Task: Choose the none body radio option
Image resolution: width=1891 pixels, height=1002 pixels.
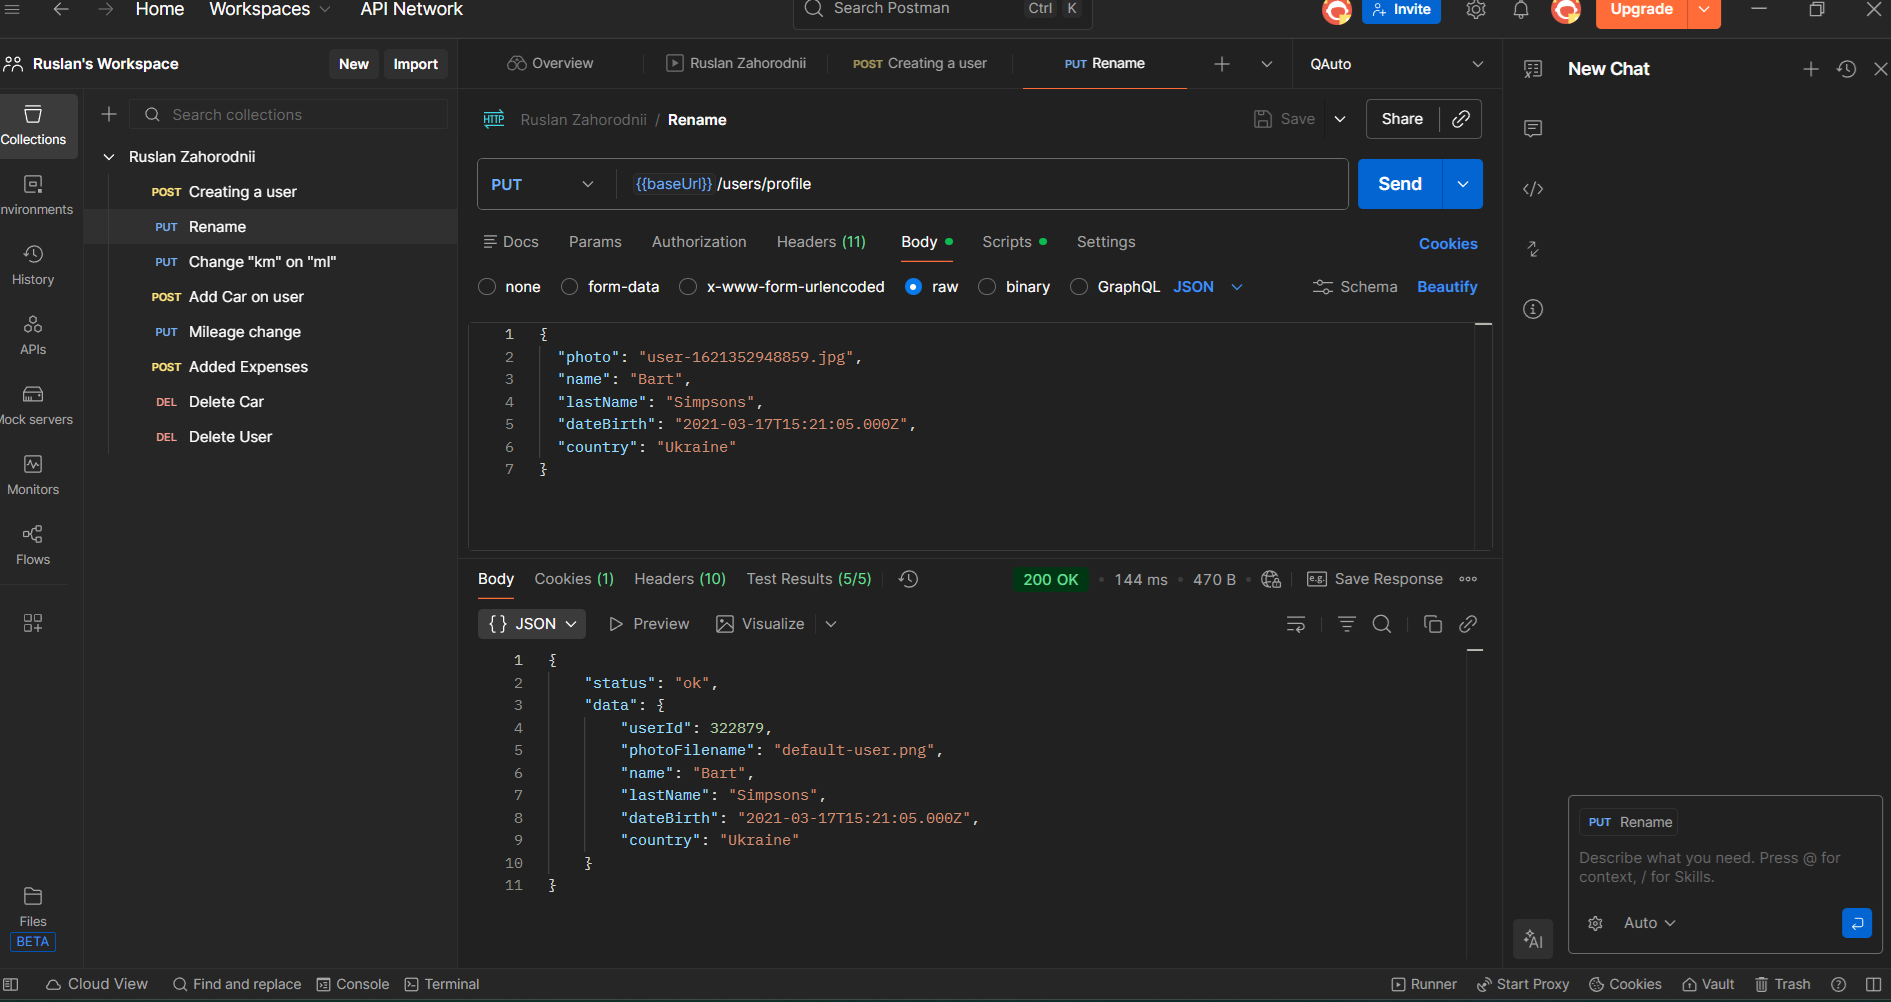Action: (x=487, y=287)
